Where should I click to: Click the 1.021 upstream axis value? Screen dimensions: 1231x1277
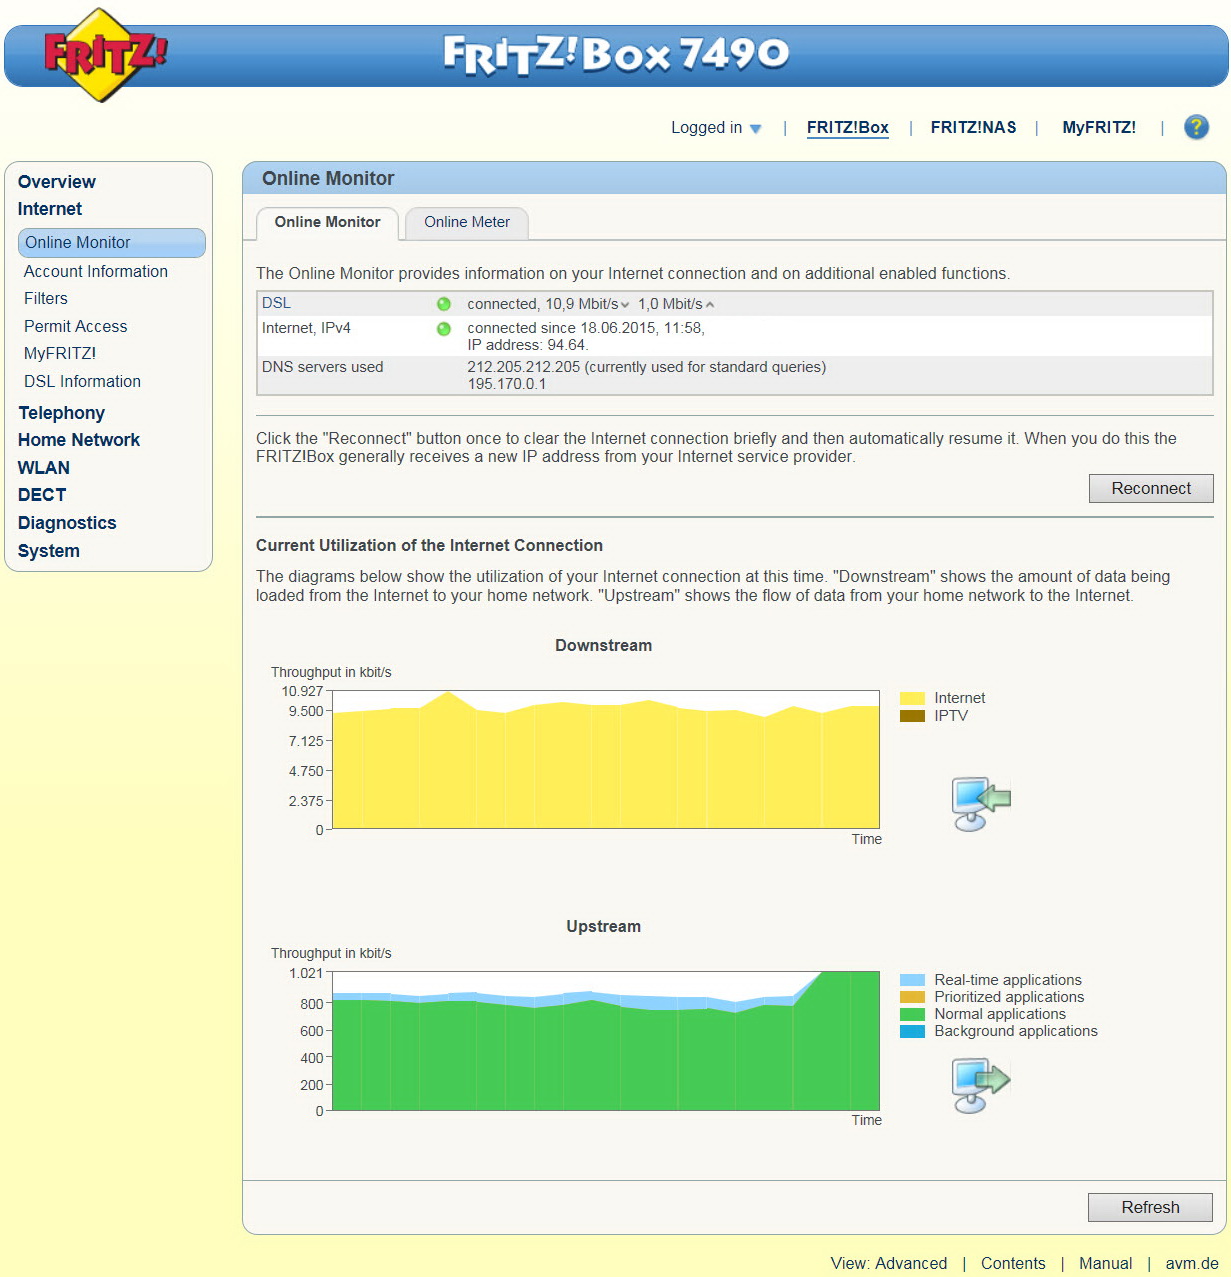(306, 973)
